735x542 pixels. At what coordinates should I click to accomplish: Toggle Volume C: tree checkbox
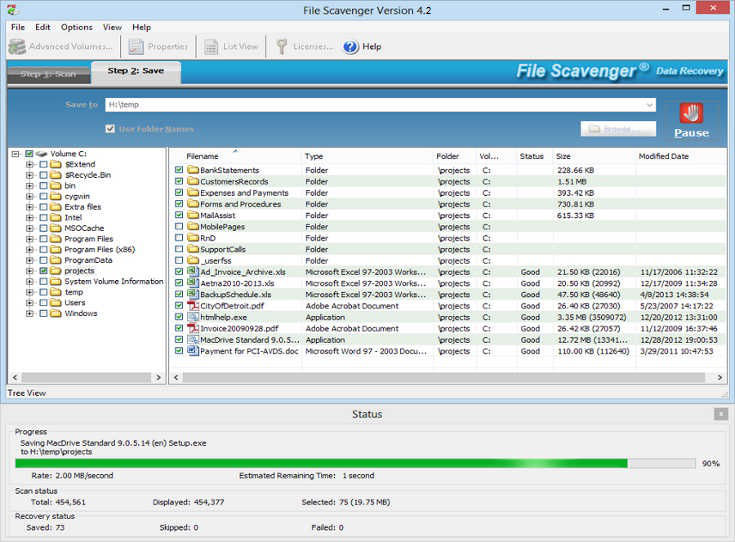point(29,154)
